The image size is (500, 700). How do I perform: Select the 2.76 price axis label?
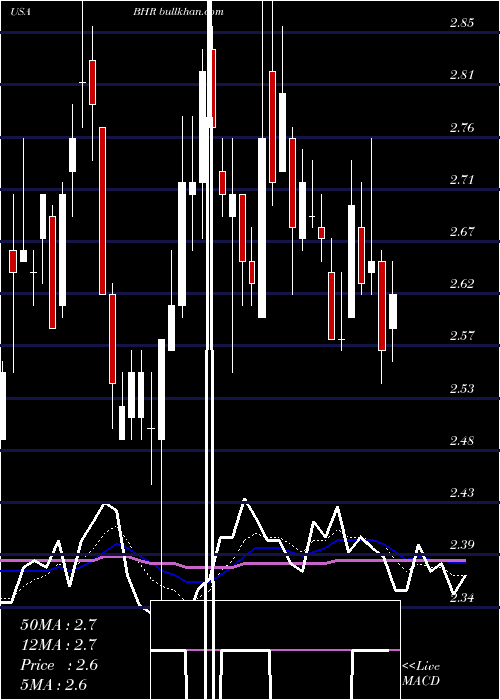click(462, 128)
